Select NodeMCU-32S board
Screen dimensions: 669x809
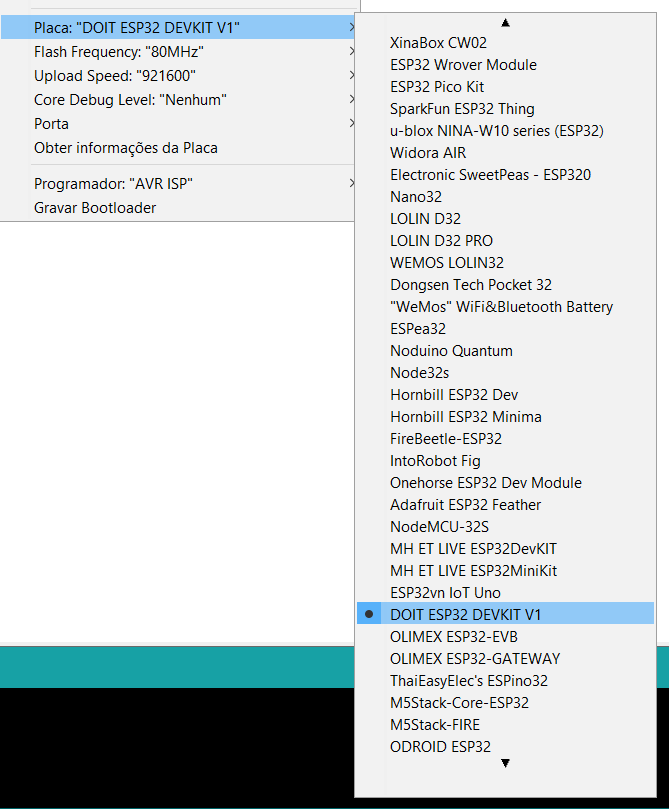tap(505, 527)
